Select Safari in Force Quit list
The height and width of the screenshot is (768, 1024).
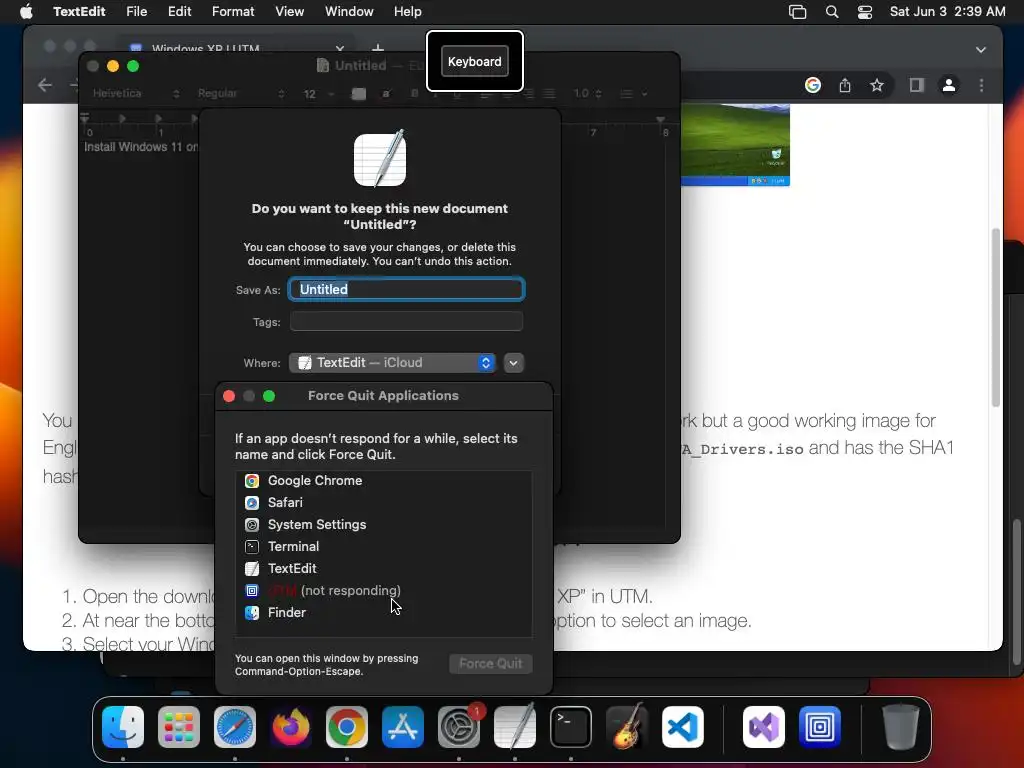click(x=383, y=502)
